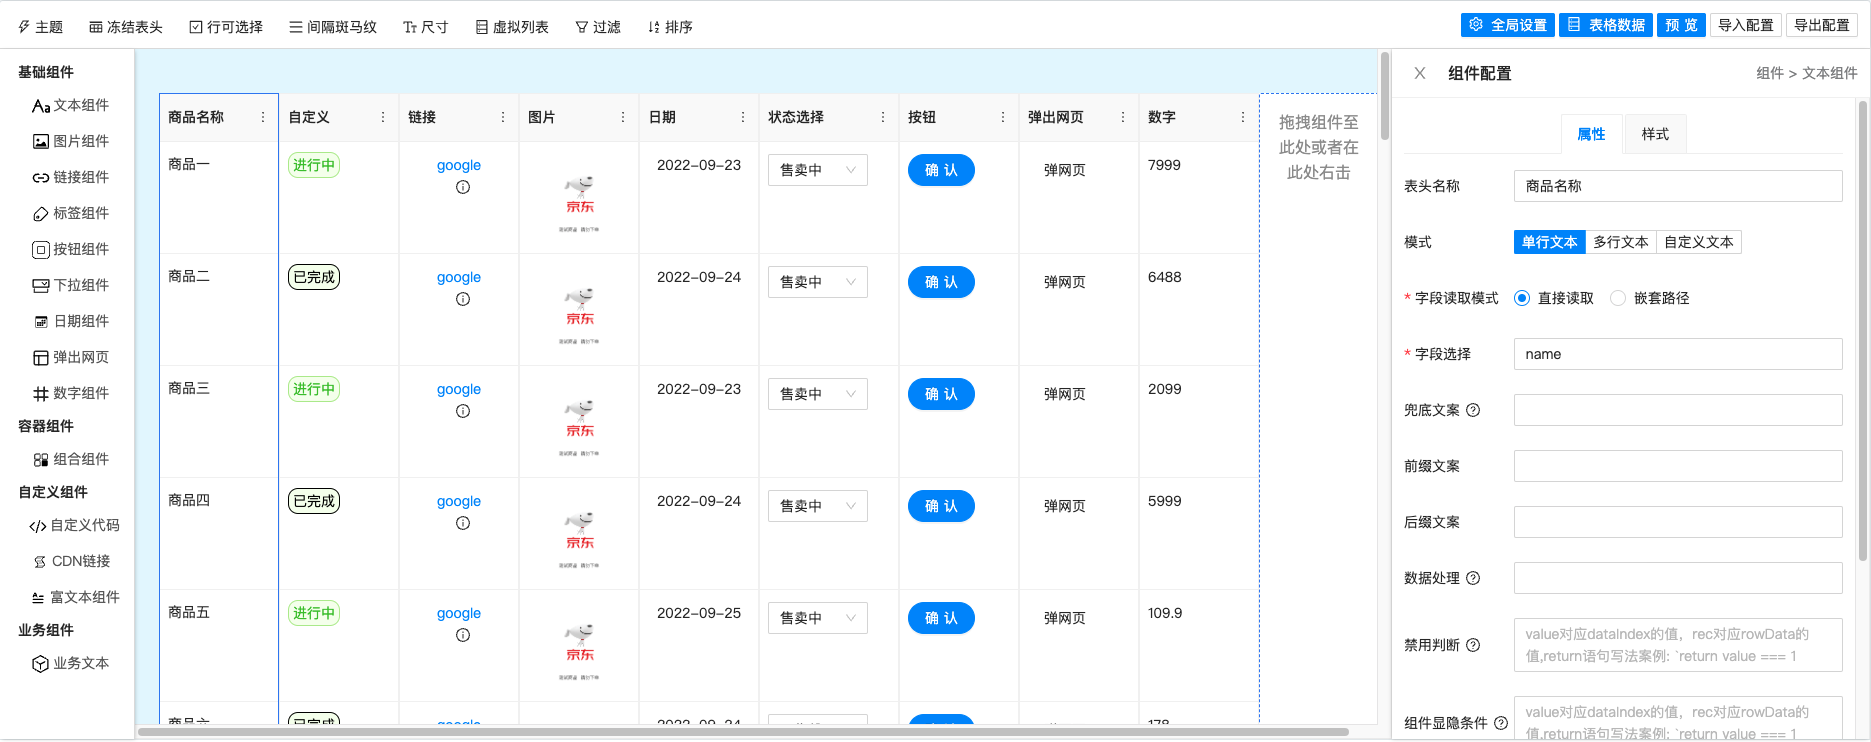1871x742 pixels.
Task: Click the horizontal scrollbar below the table
Action: [x=742, y=731]
